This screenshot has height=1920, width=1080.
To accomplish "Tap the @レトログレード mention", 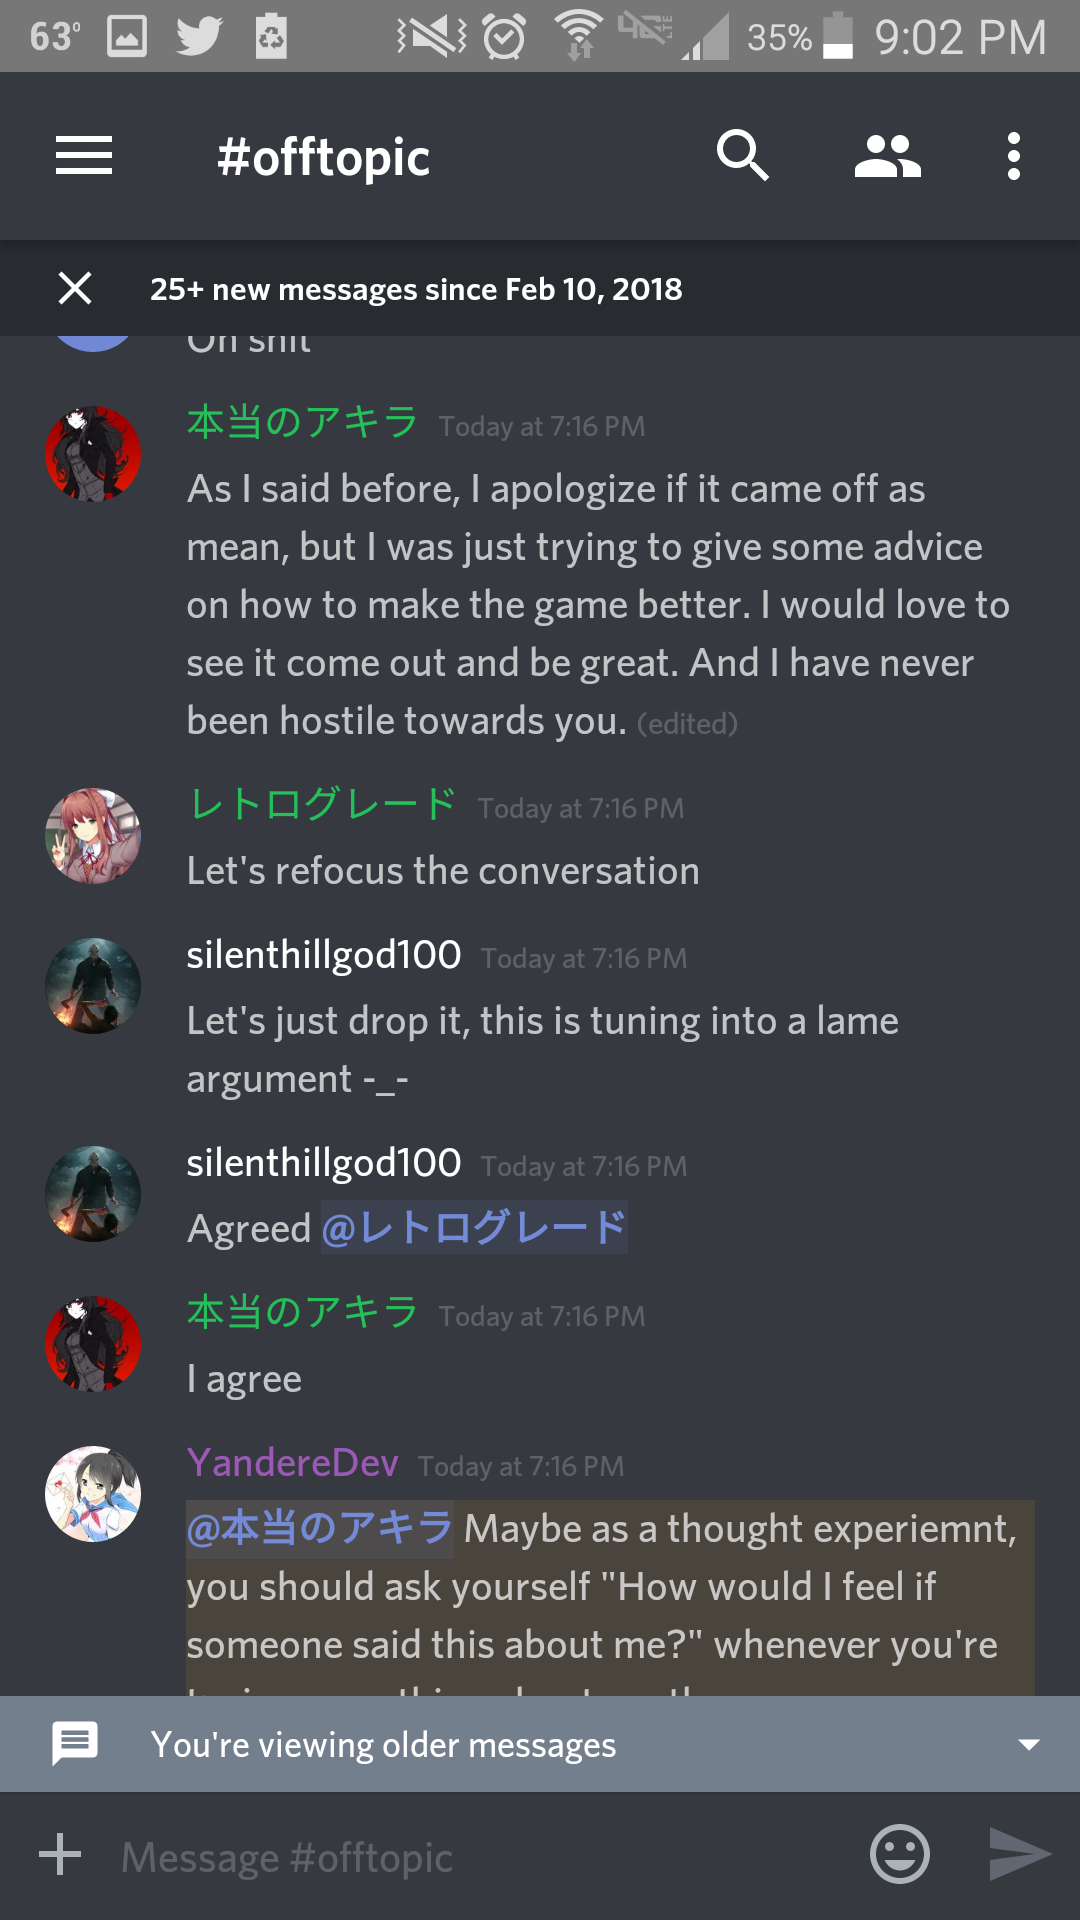I will [474, 1228].
